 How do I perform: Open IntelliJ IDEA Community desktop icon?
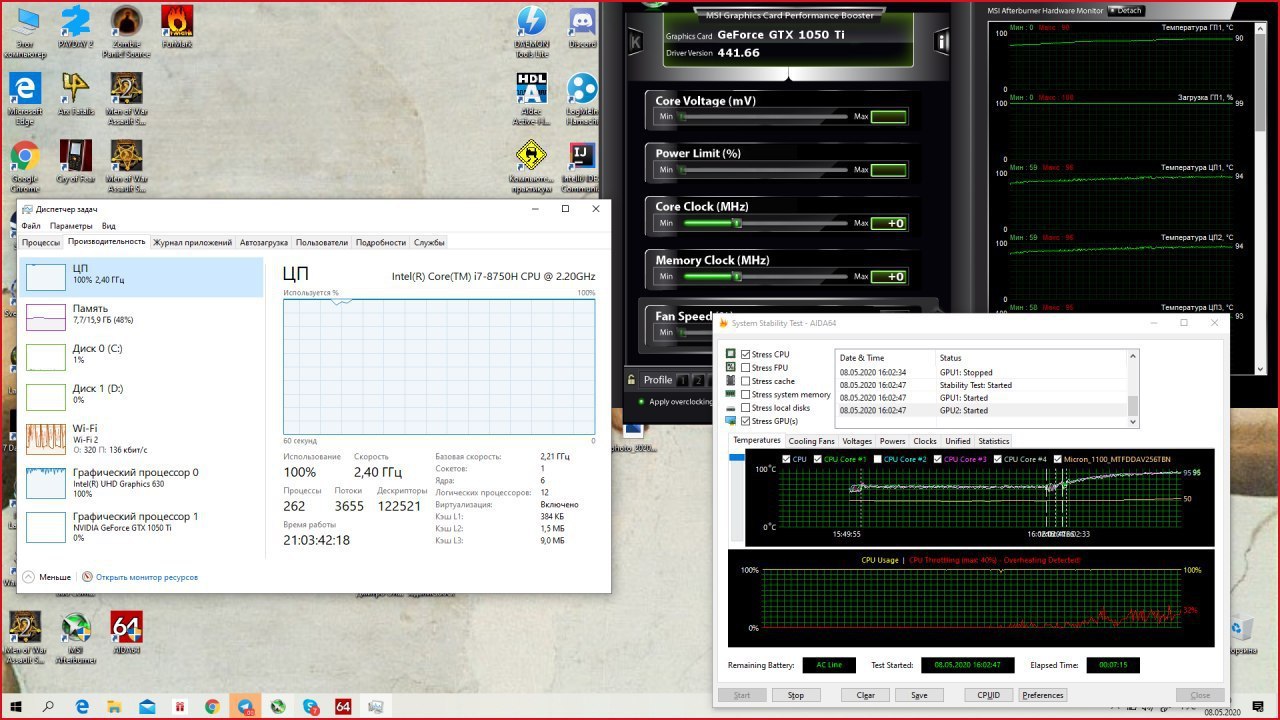click(582, 165)
